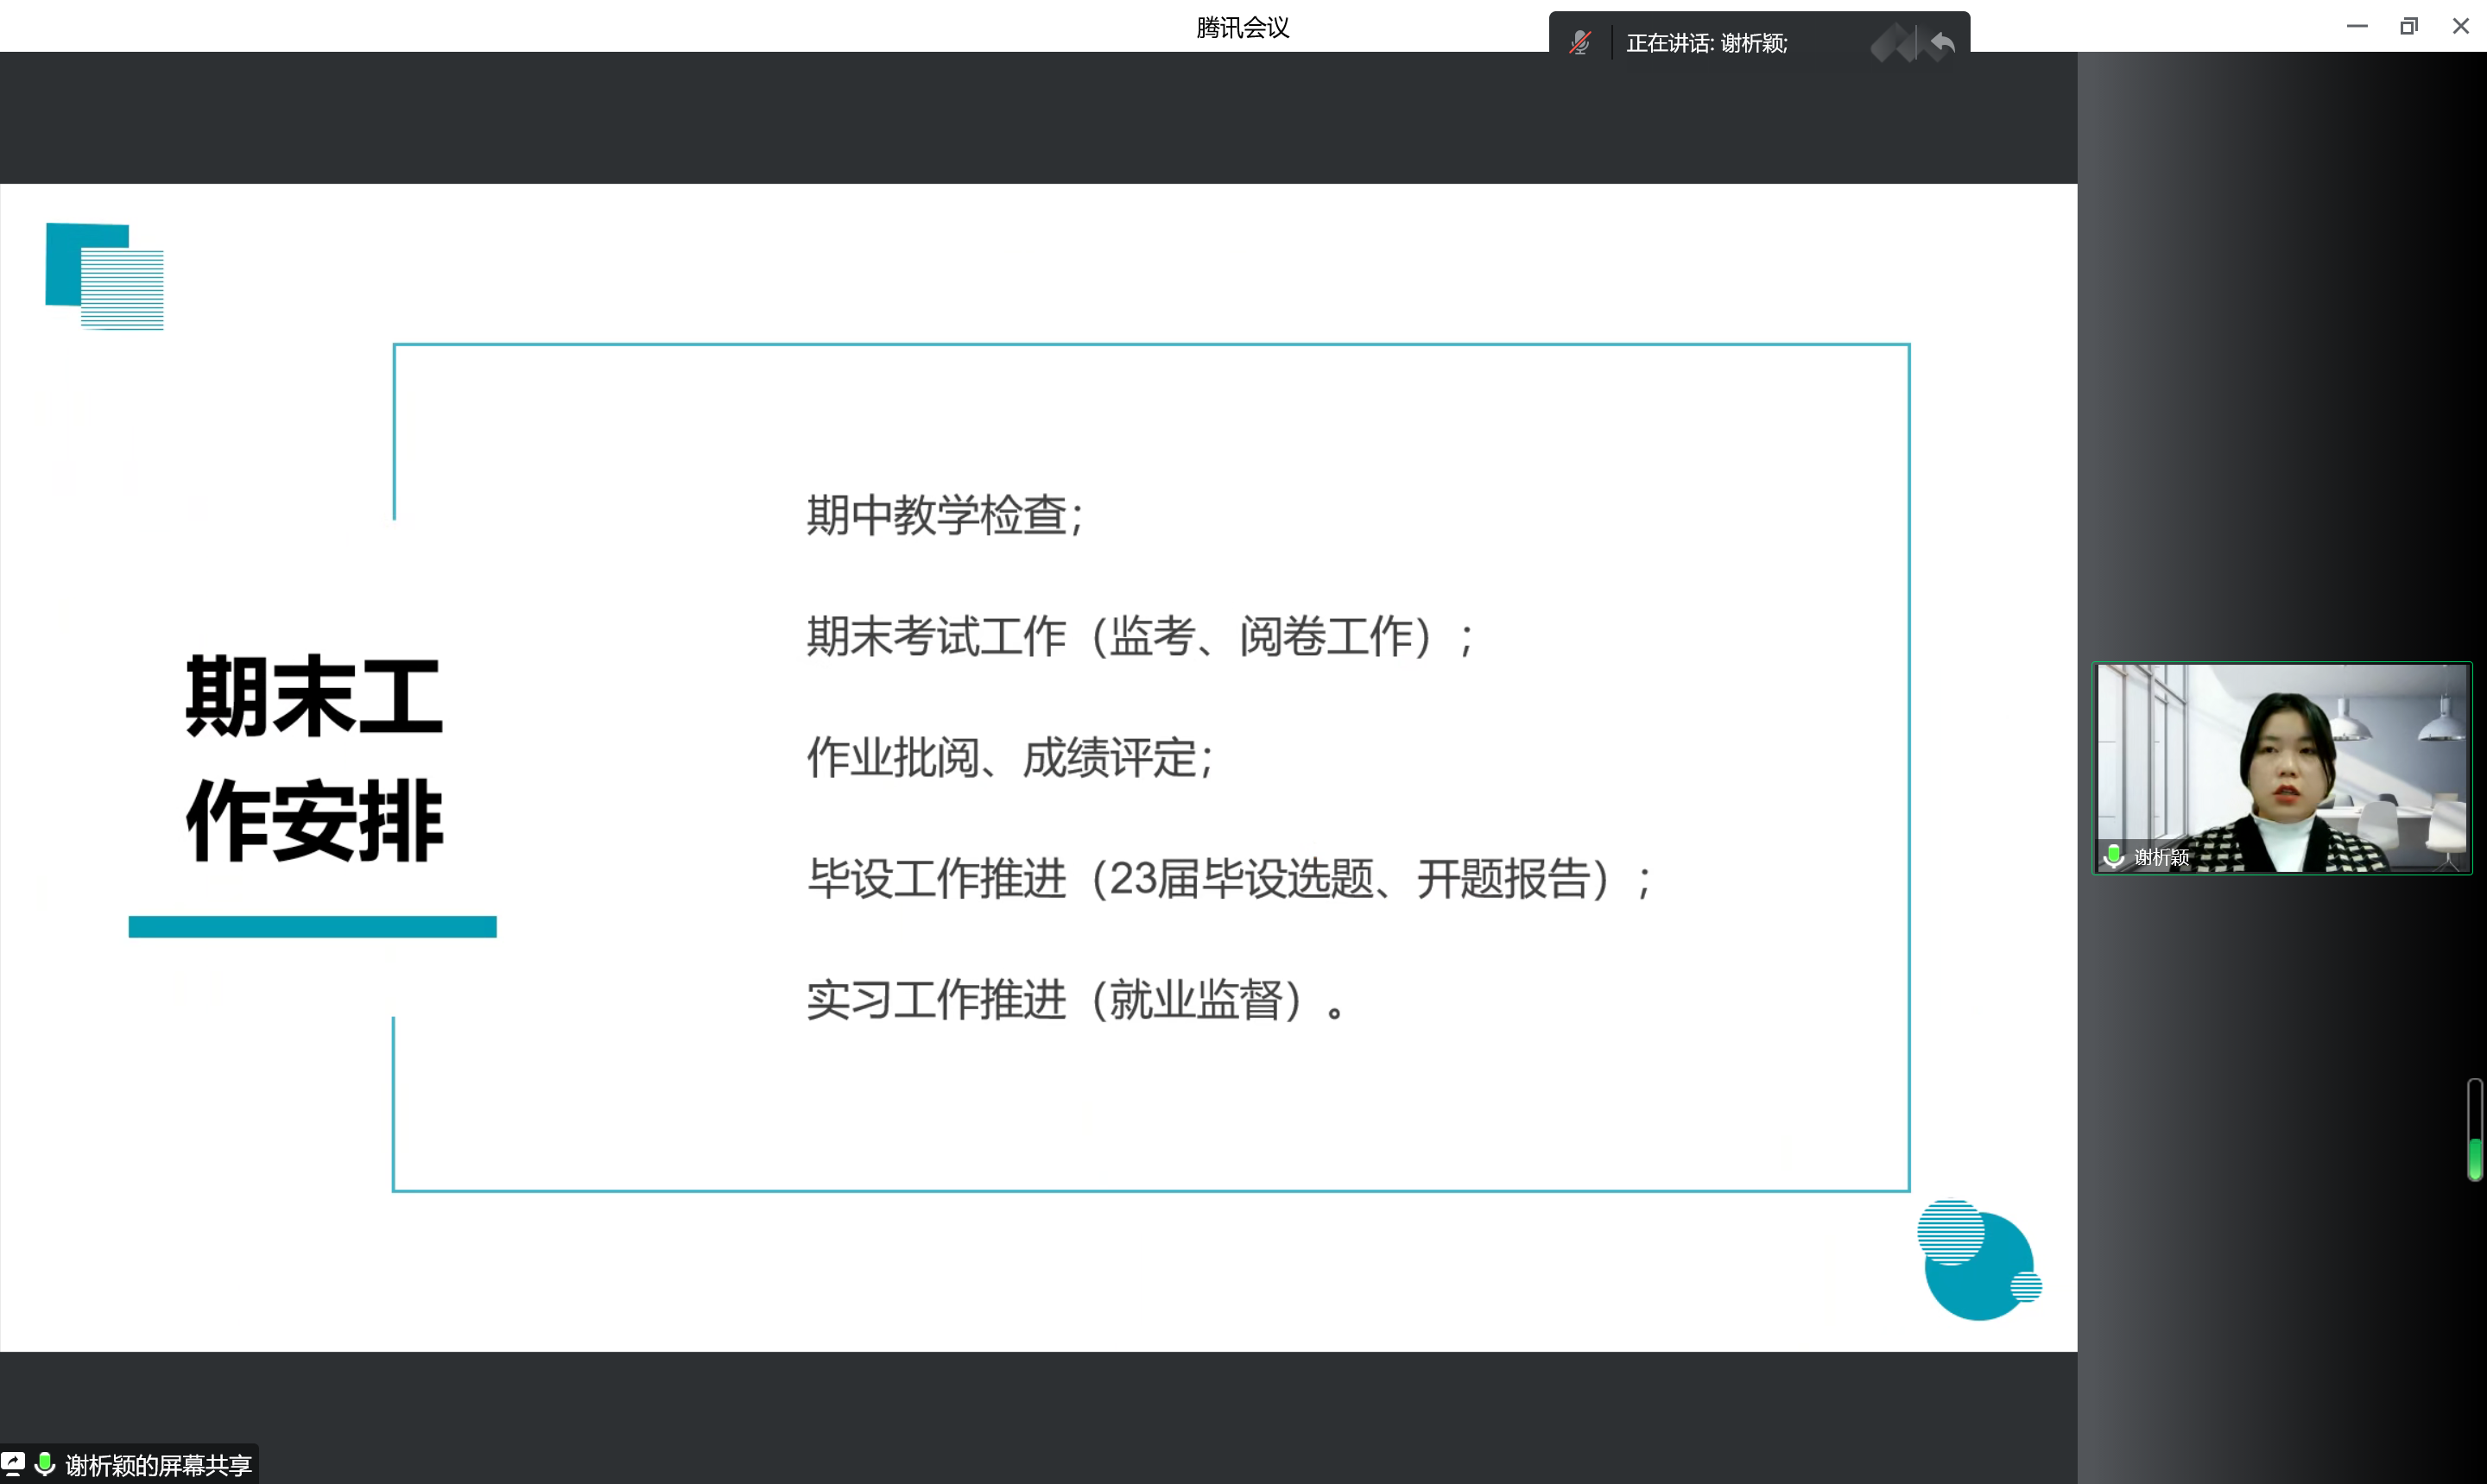
Task: Click the speaking indicator '正在讲话: 谢析颖'
Action: tap(1706, 43)
